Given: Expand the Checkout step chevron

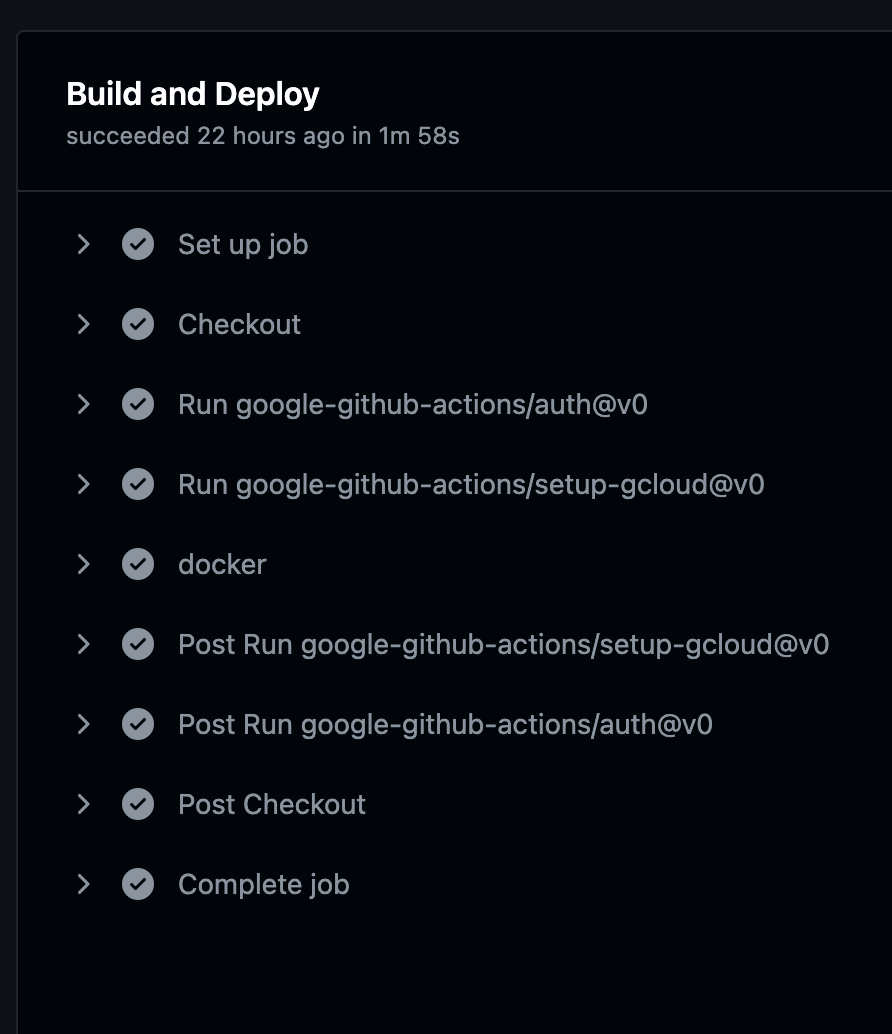Looking at the screenshot, I should [x=84, y=324].
